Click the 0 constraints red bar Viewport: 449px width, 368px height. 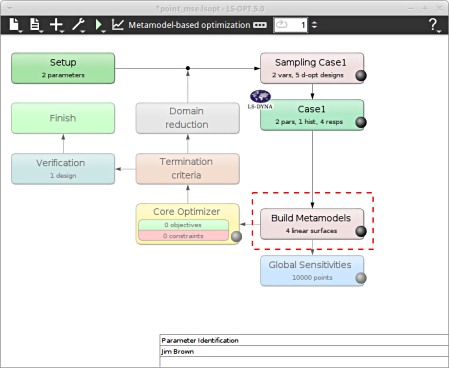(x=183, y=236)
